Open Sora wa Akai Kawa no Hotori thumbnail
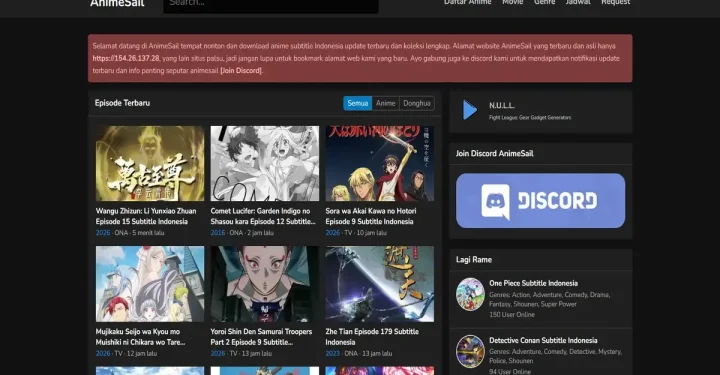 [x=380, y=163]
